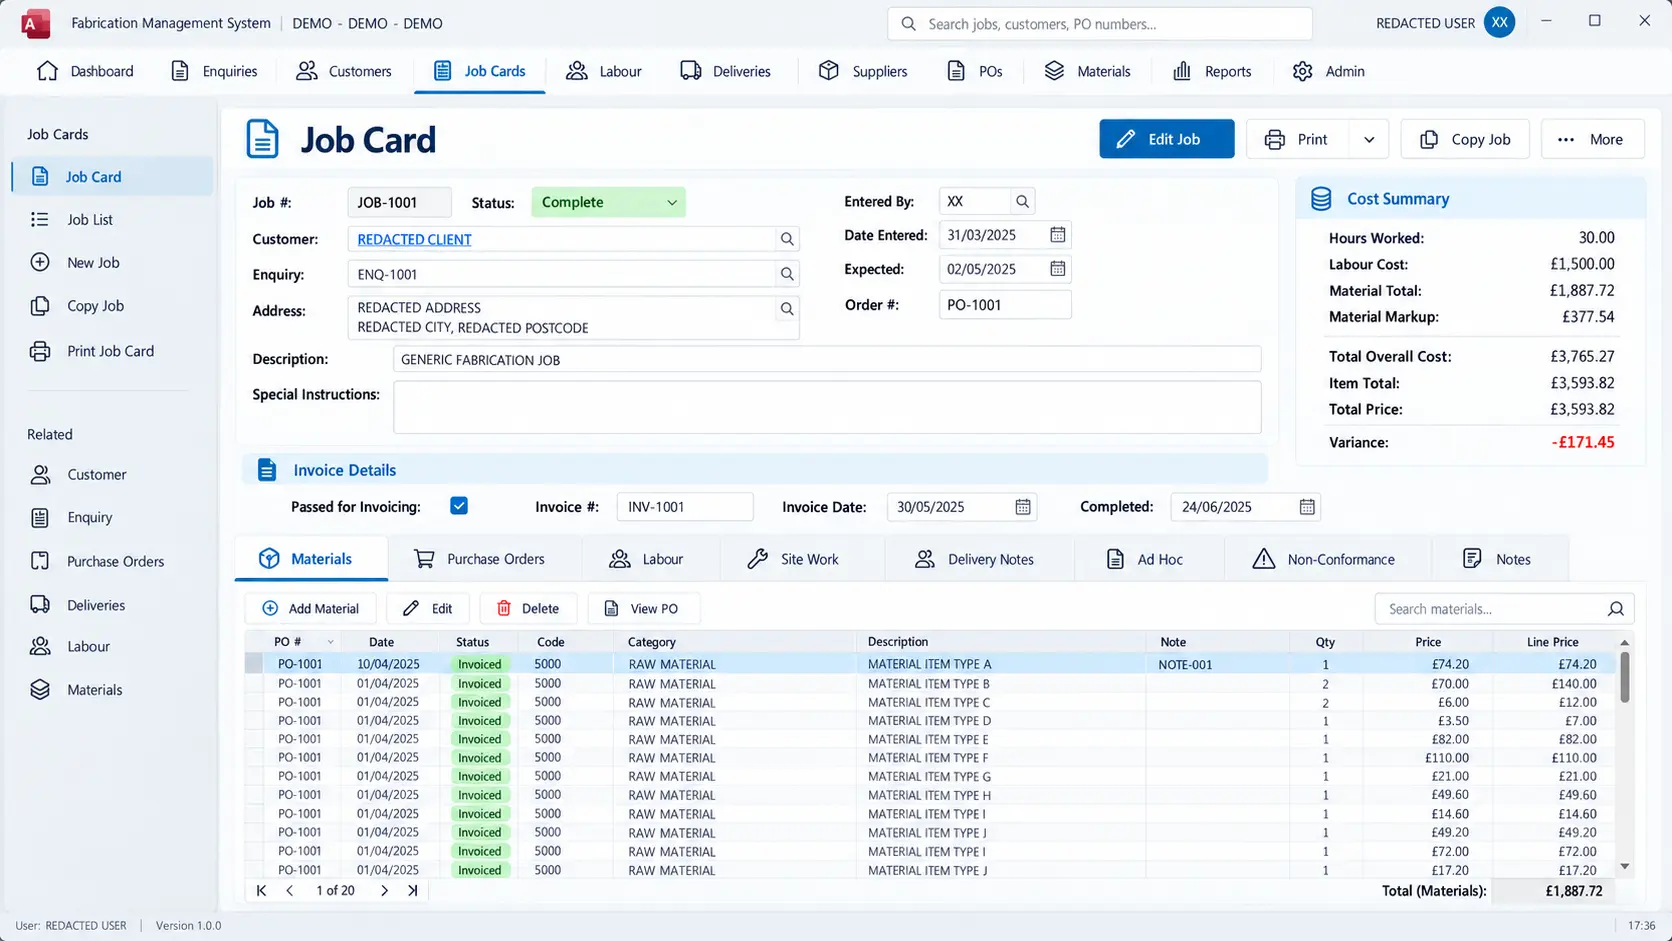
Task: Click the Add Material button
Action: (310, 608)
